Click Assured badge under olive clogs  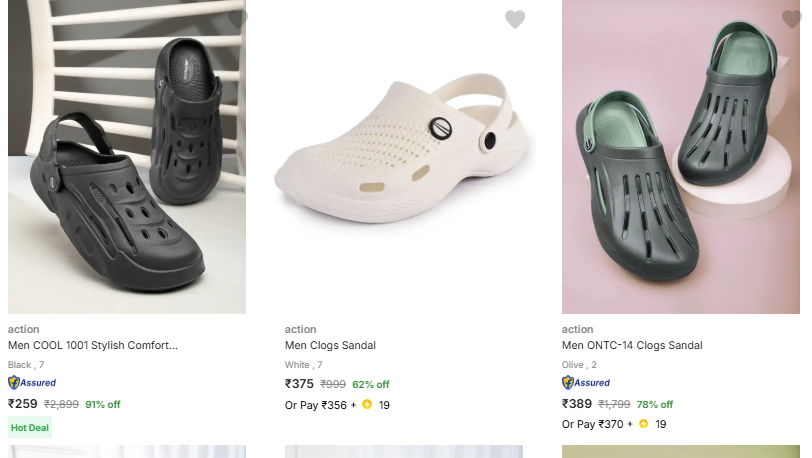click(586, 383)
